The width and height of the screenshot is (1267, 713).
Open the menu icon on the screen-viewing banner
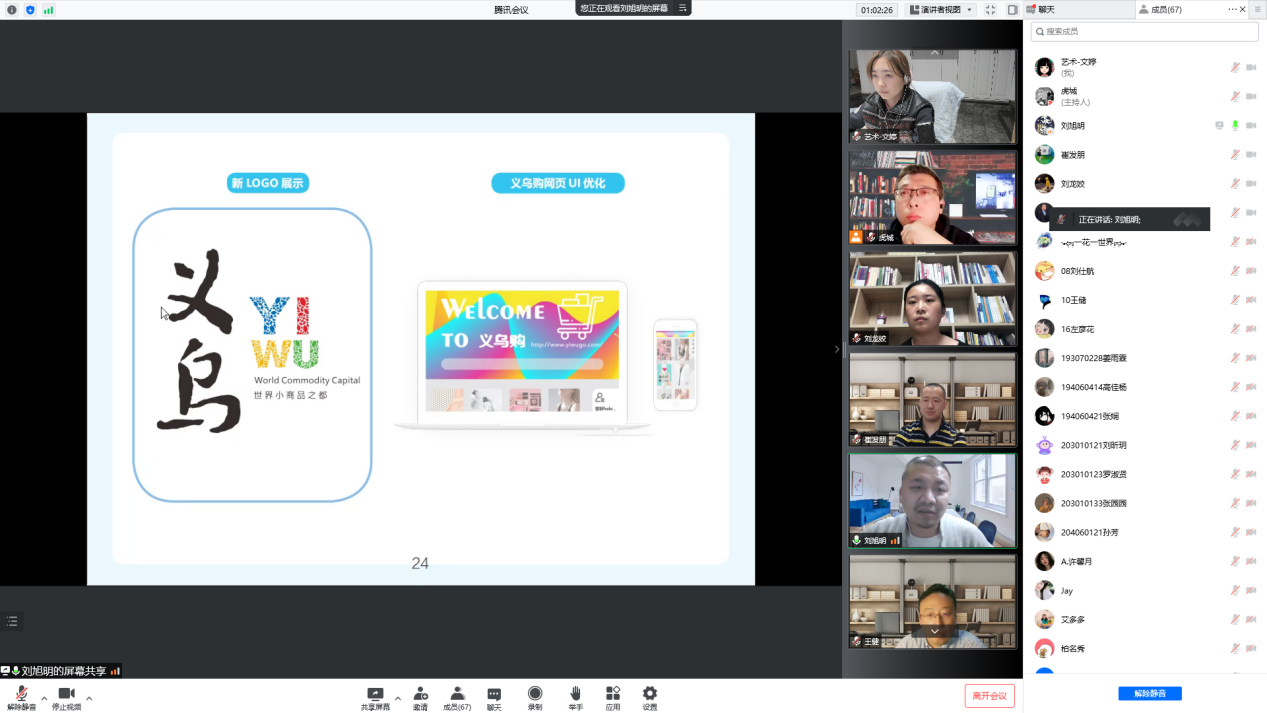pos(683,8)
